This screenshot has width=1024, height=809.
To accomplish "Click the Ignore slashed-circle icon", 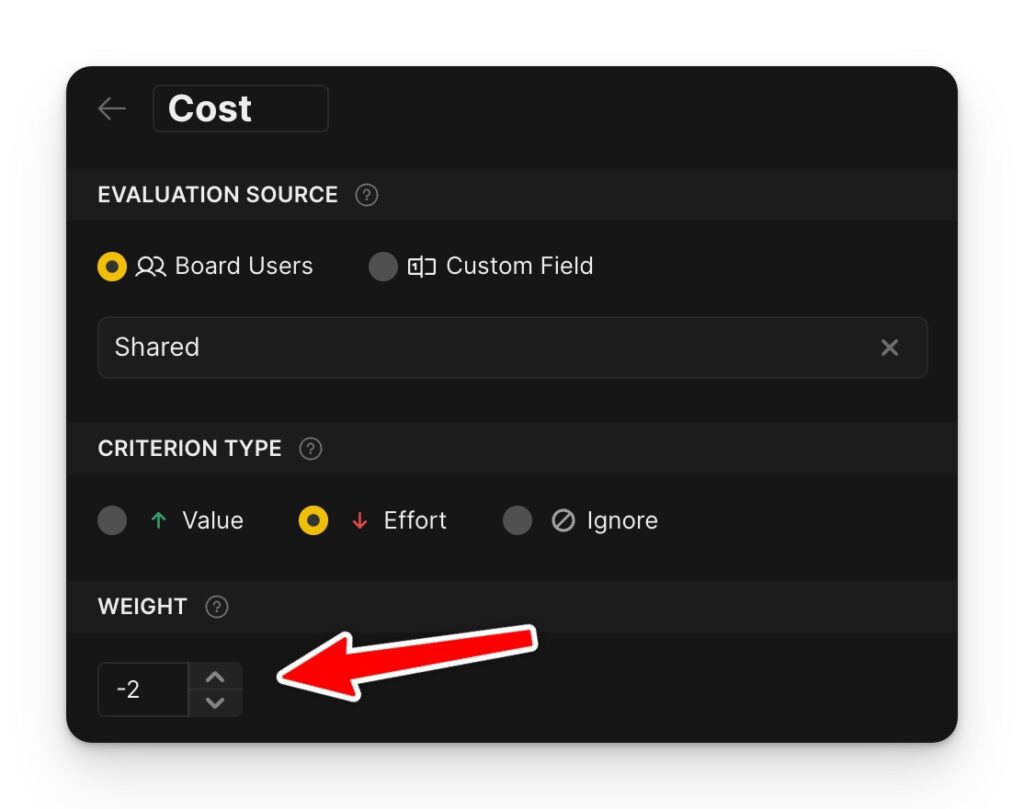I will point(563,521).
